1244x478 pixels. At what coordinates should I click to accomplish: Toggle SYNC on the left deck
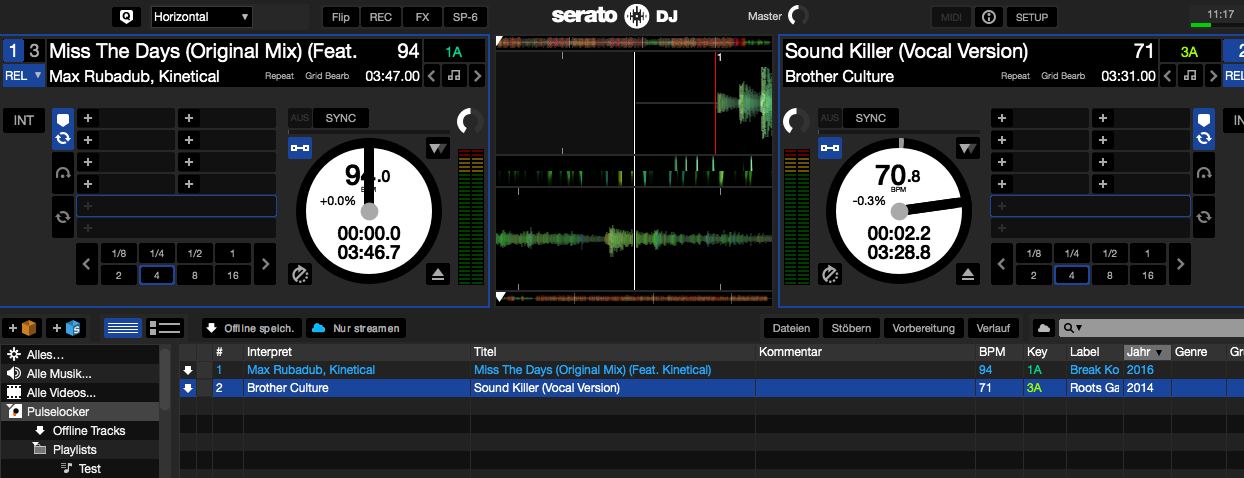(x=340, y=118)
